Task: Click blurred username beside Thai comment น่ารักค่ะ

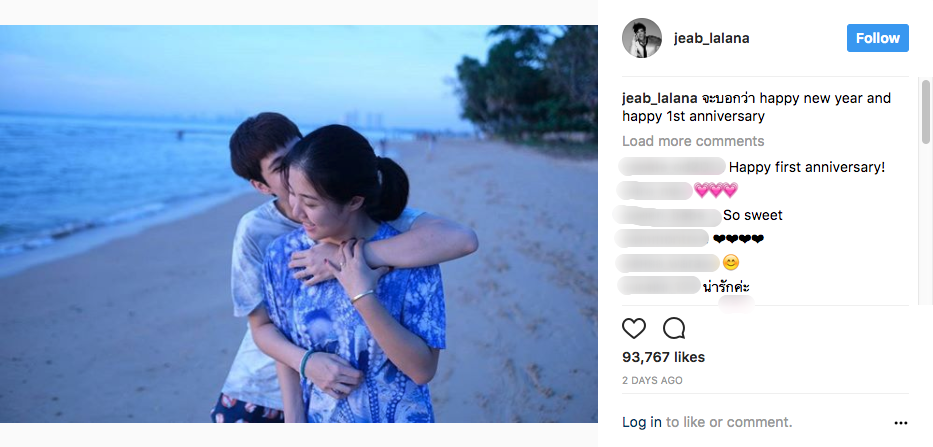Action: point(659,286)
